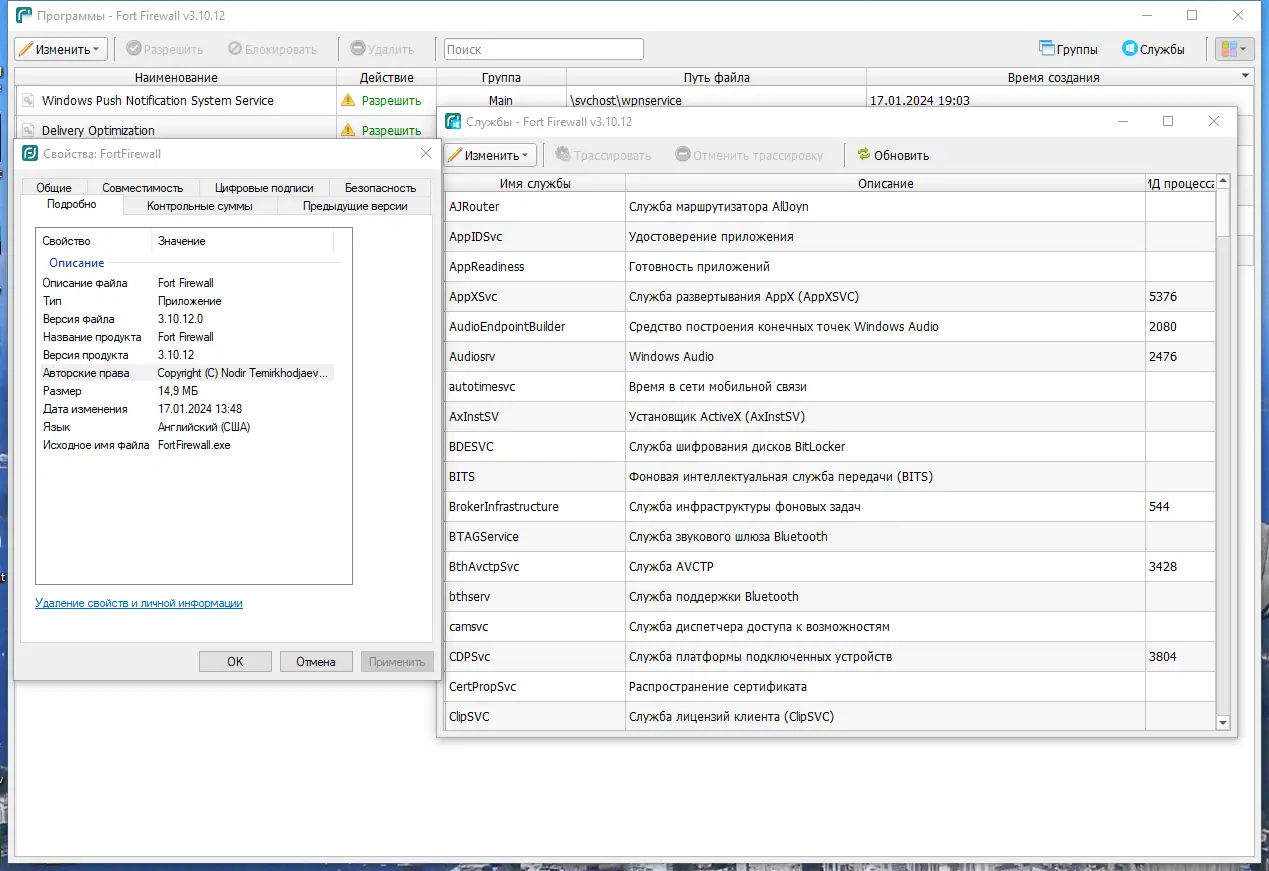Click the scroll up arrow of the Службы list
The image size is (1269, 871).
click(x=1223, y=182)
